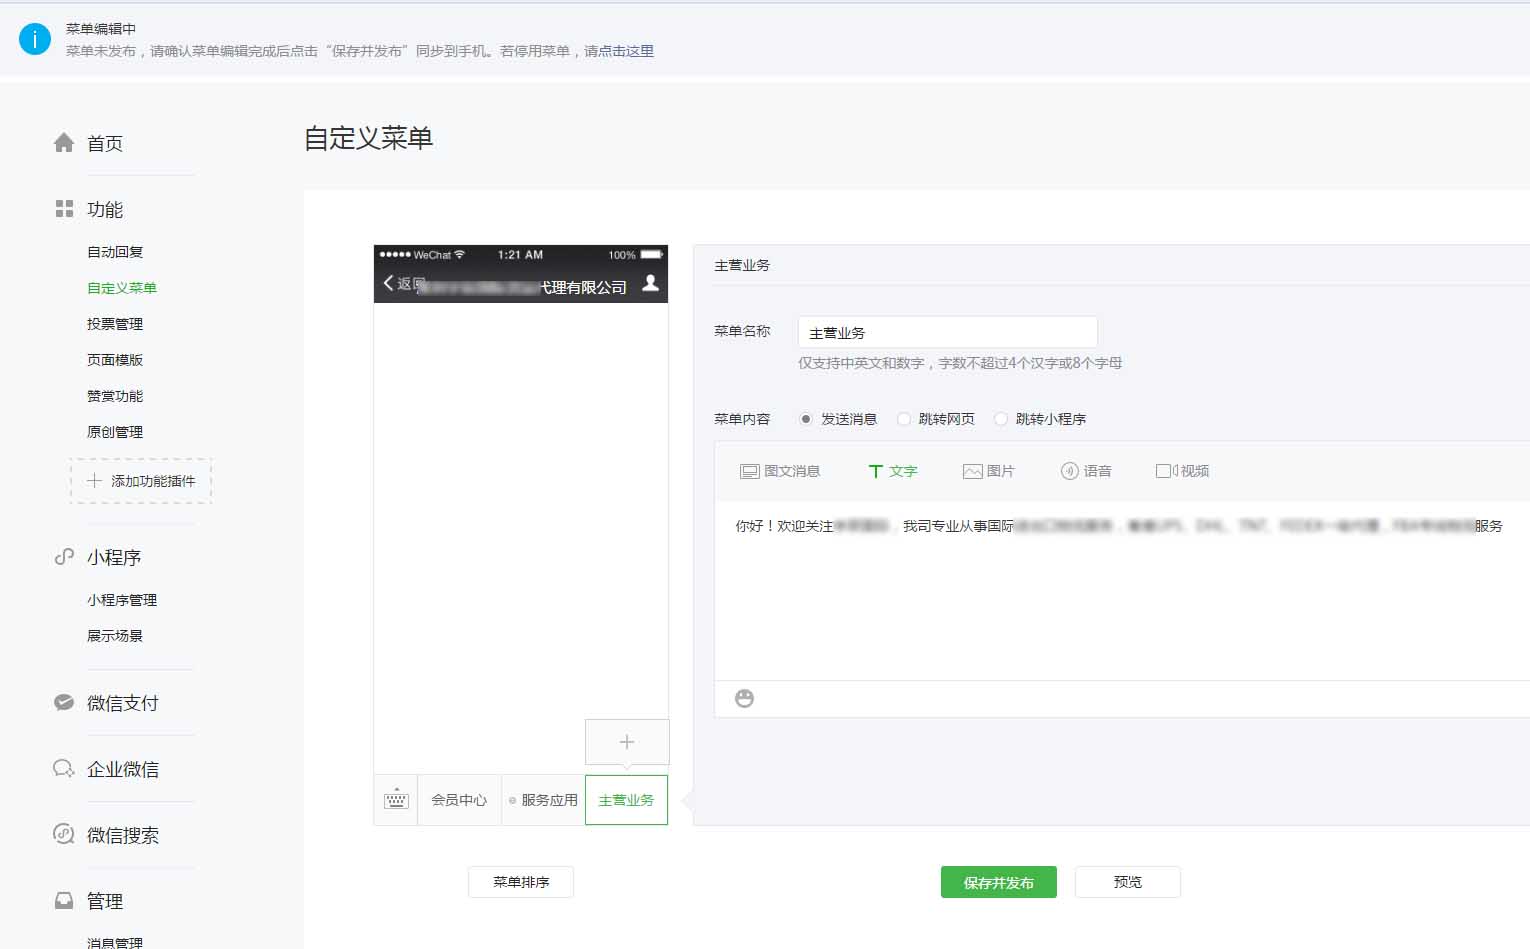This screenshot has height=949, width=1530.
Task: Add a submenu with the plus box
Action: point(627,742)
